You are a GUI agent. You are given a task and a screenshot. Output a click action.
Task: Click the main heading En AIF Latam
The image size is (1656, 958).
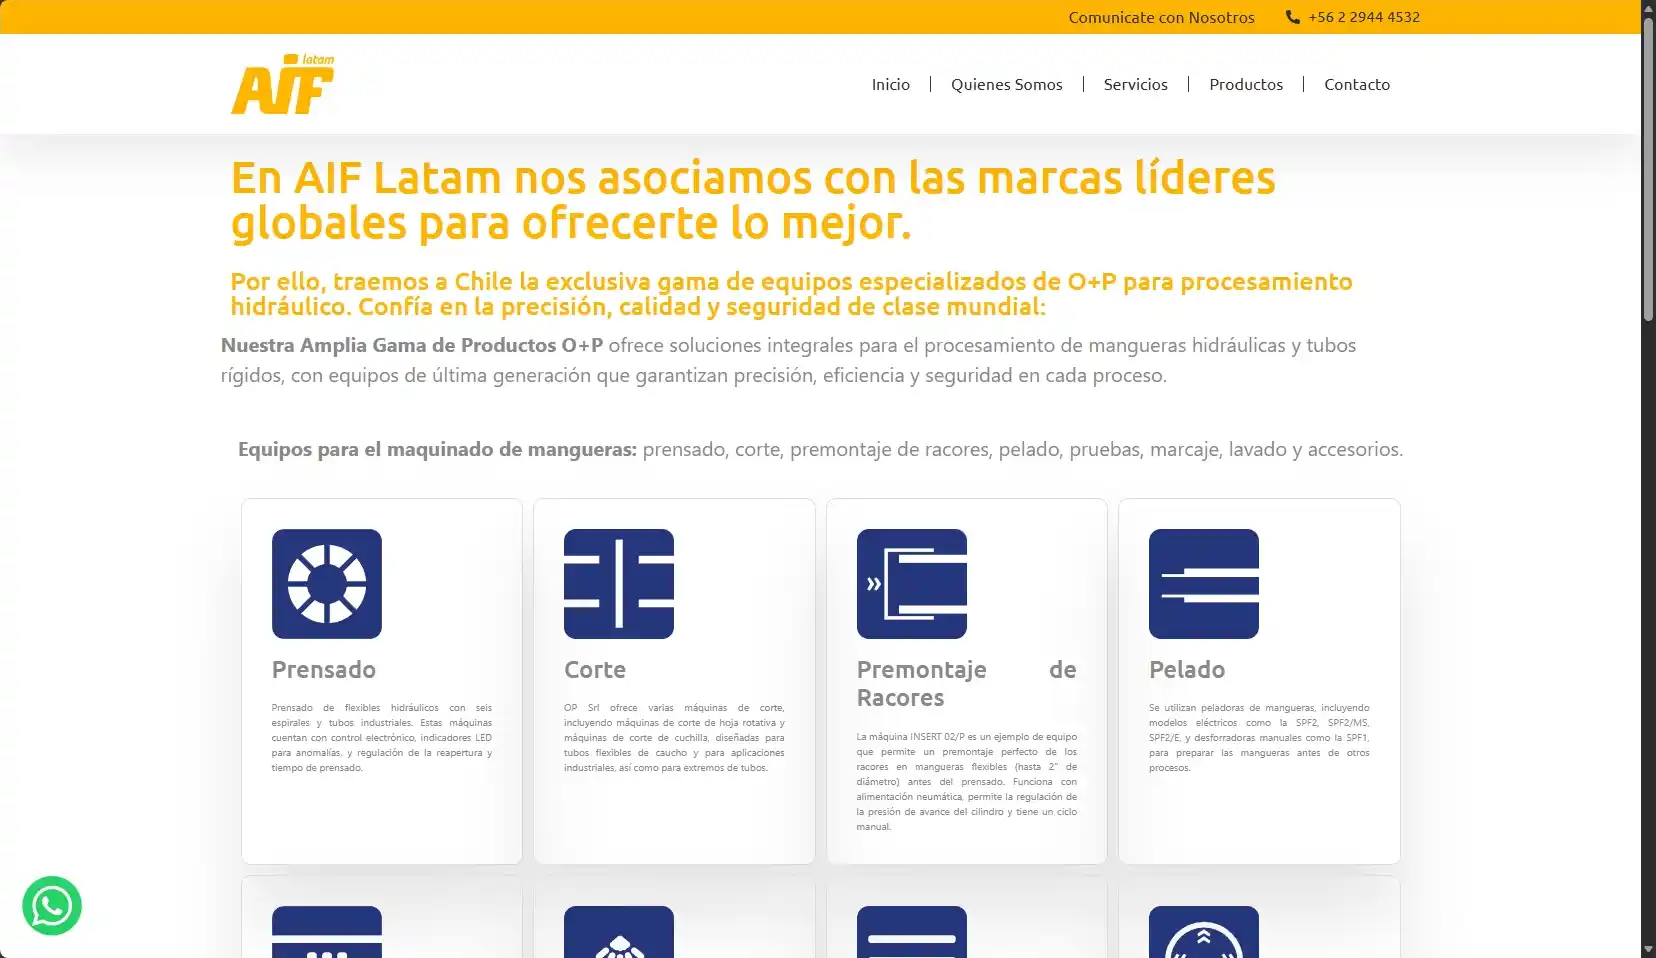tap(753, 201)
